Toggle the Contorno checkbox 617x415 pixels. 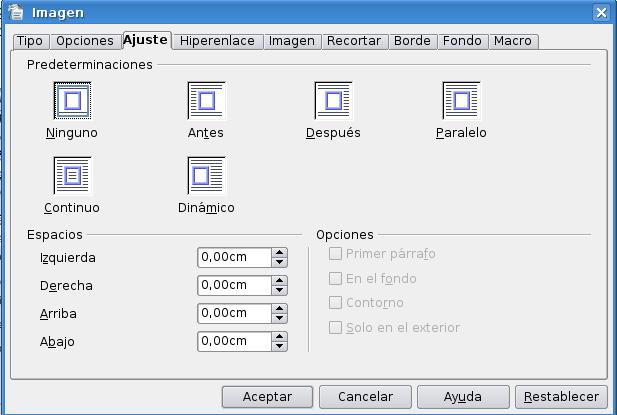[x=336, y=303]
